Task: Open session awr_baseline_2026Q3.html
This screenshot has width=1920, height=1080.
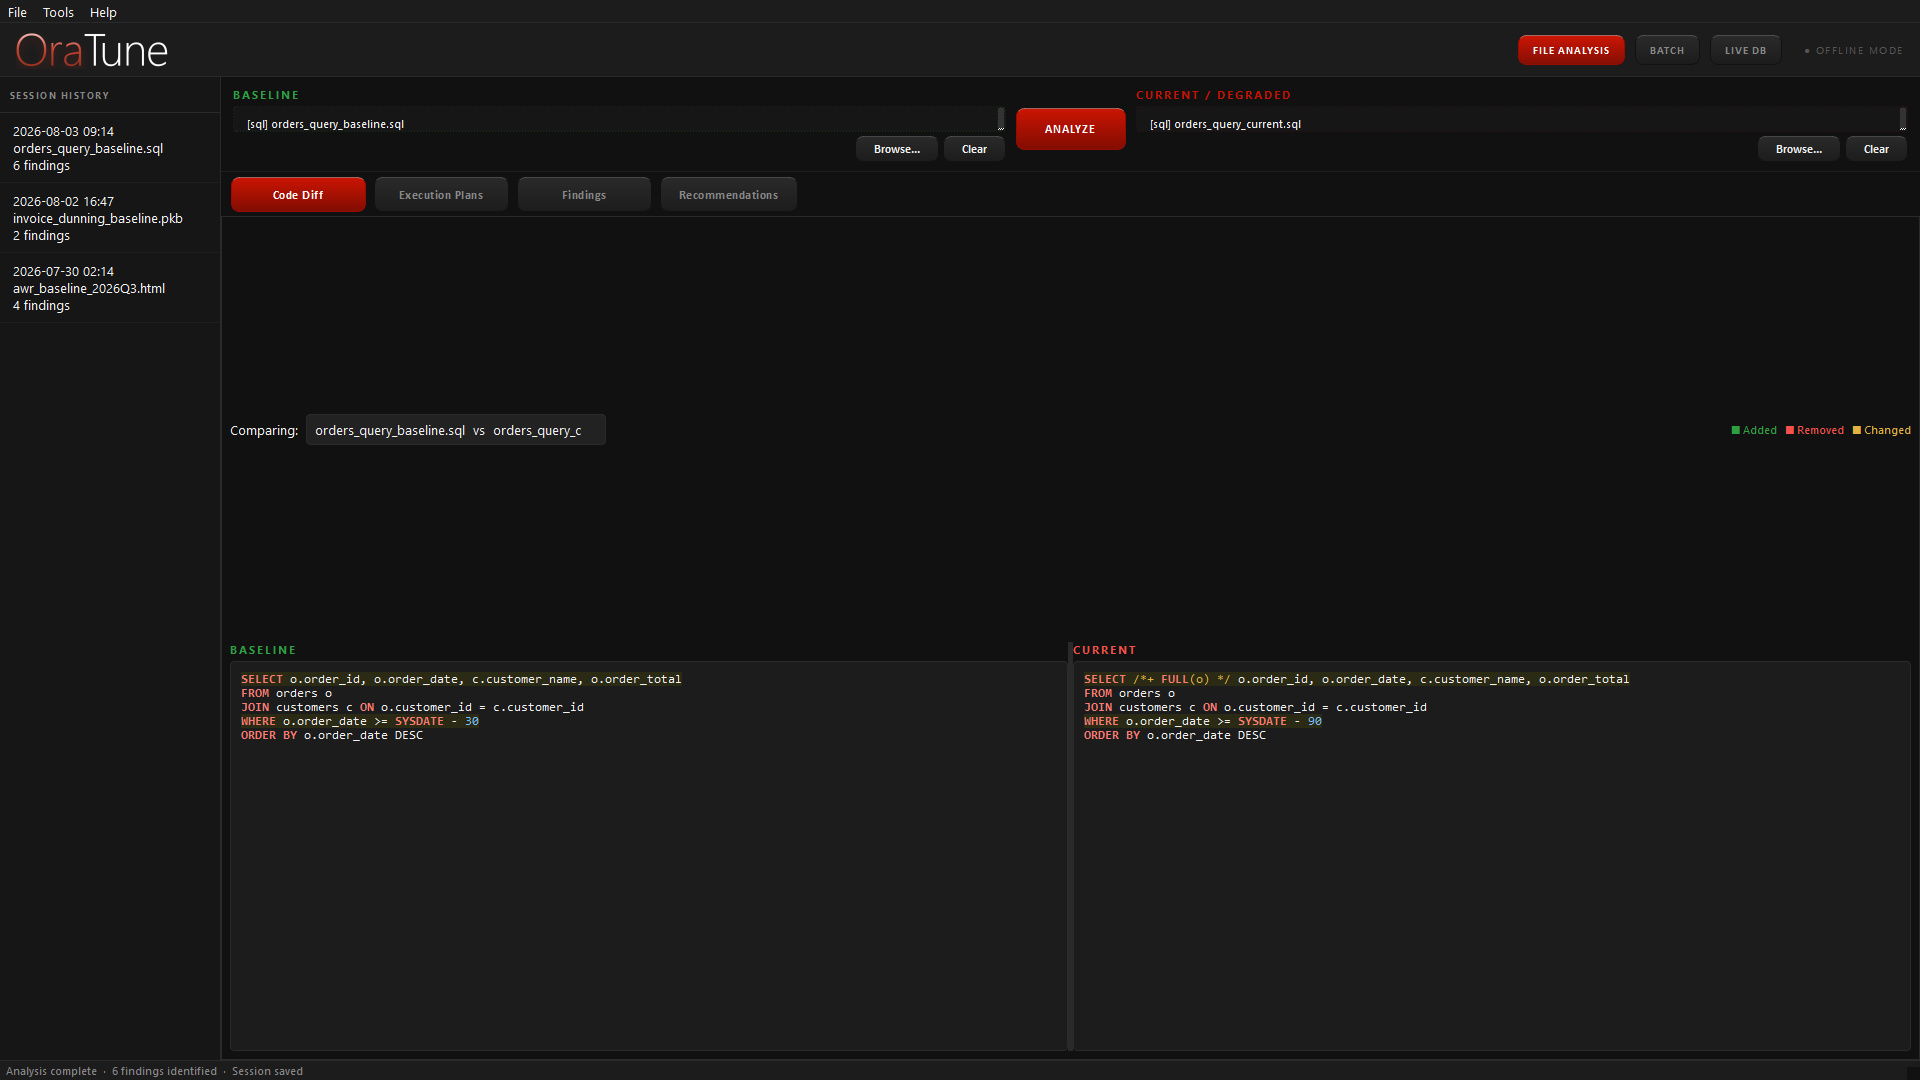Action: coord(110,288)
